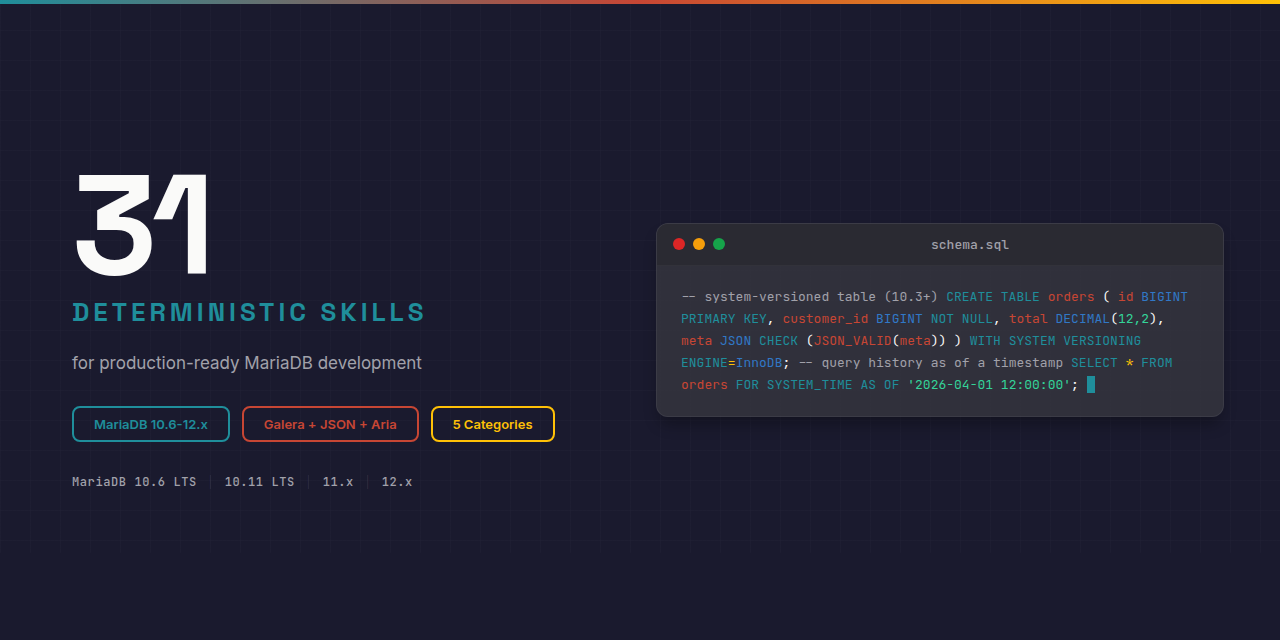Click the schema.sql window title
The width and height of the screenshot is (1280, 640).
(x=970, y=245)
